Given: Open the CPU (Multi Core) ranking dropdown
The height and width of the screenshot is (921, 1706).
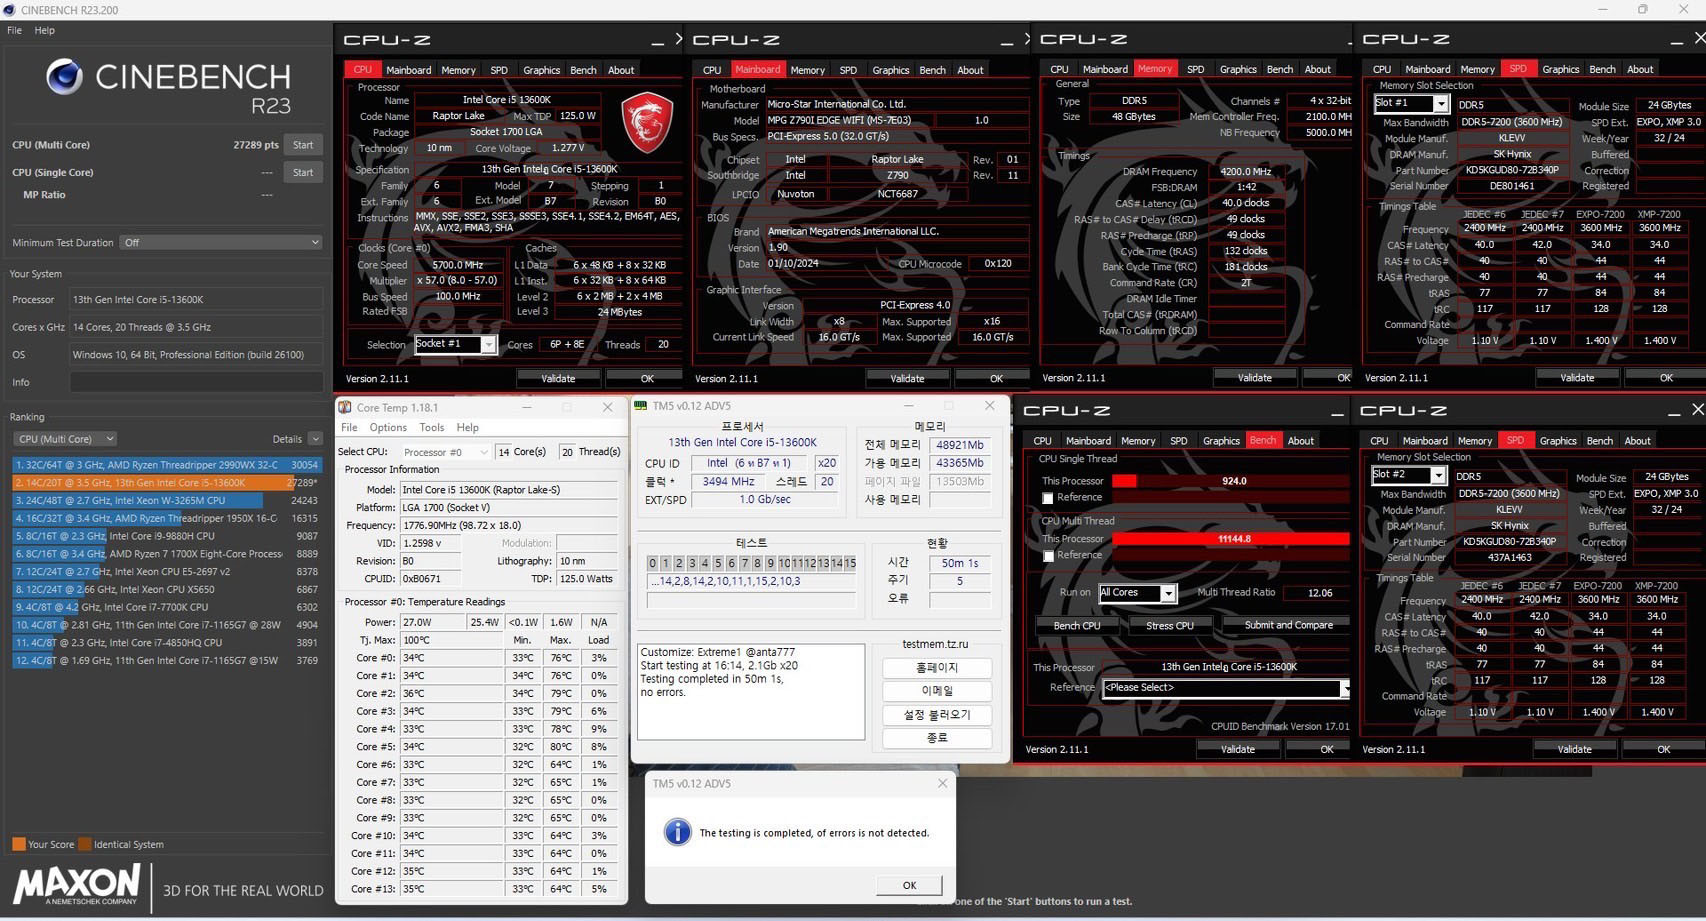Looking at the screenshot, I should click(x=65, y=439).
